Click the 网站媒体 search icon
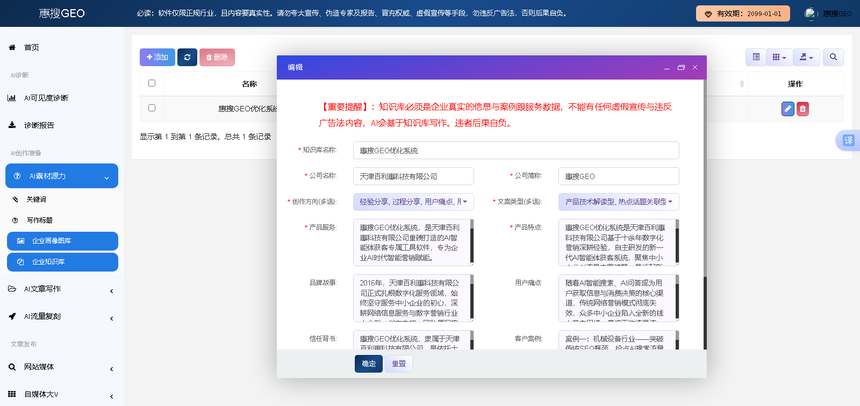The image size is (860, 406). click(12, 367)
